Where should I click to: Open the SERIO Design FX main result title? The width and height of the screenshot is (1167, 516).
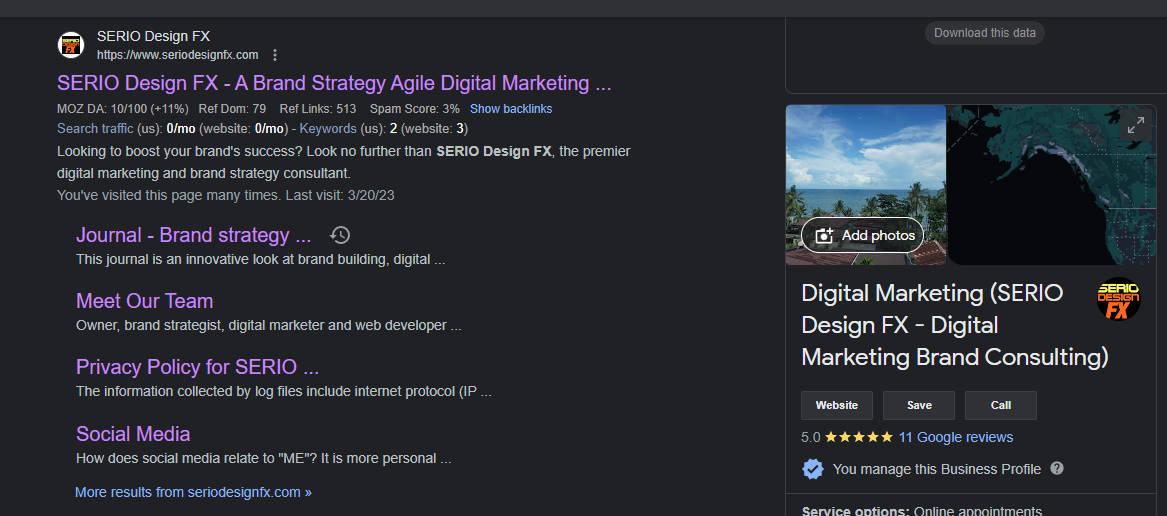334,83
